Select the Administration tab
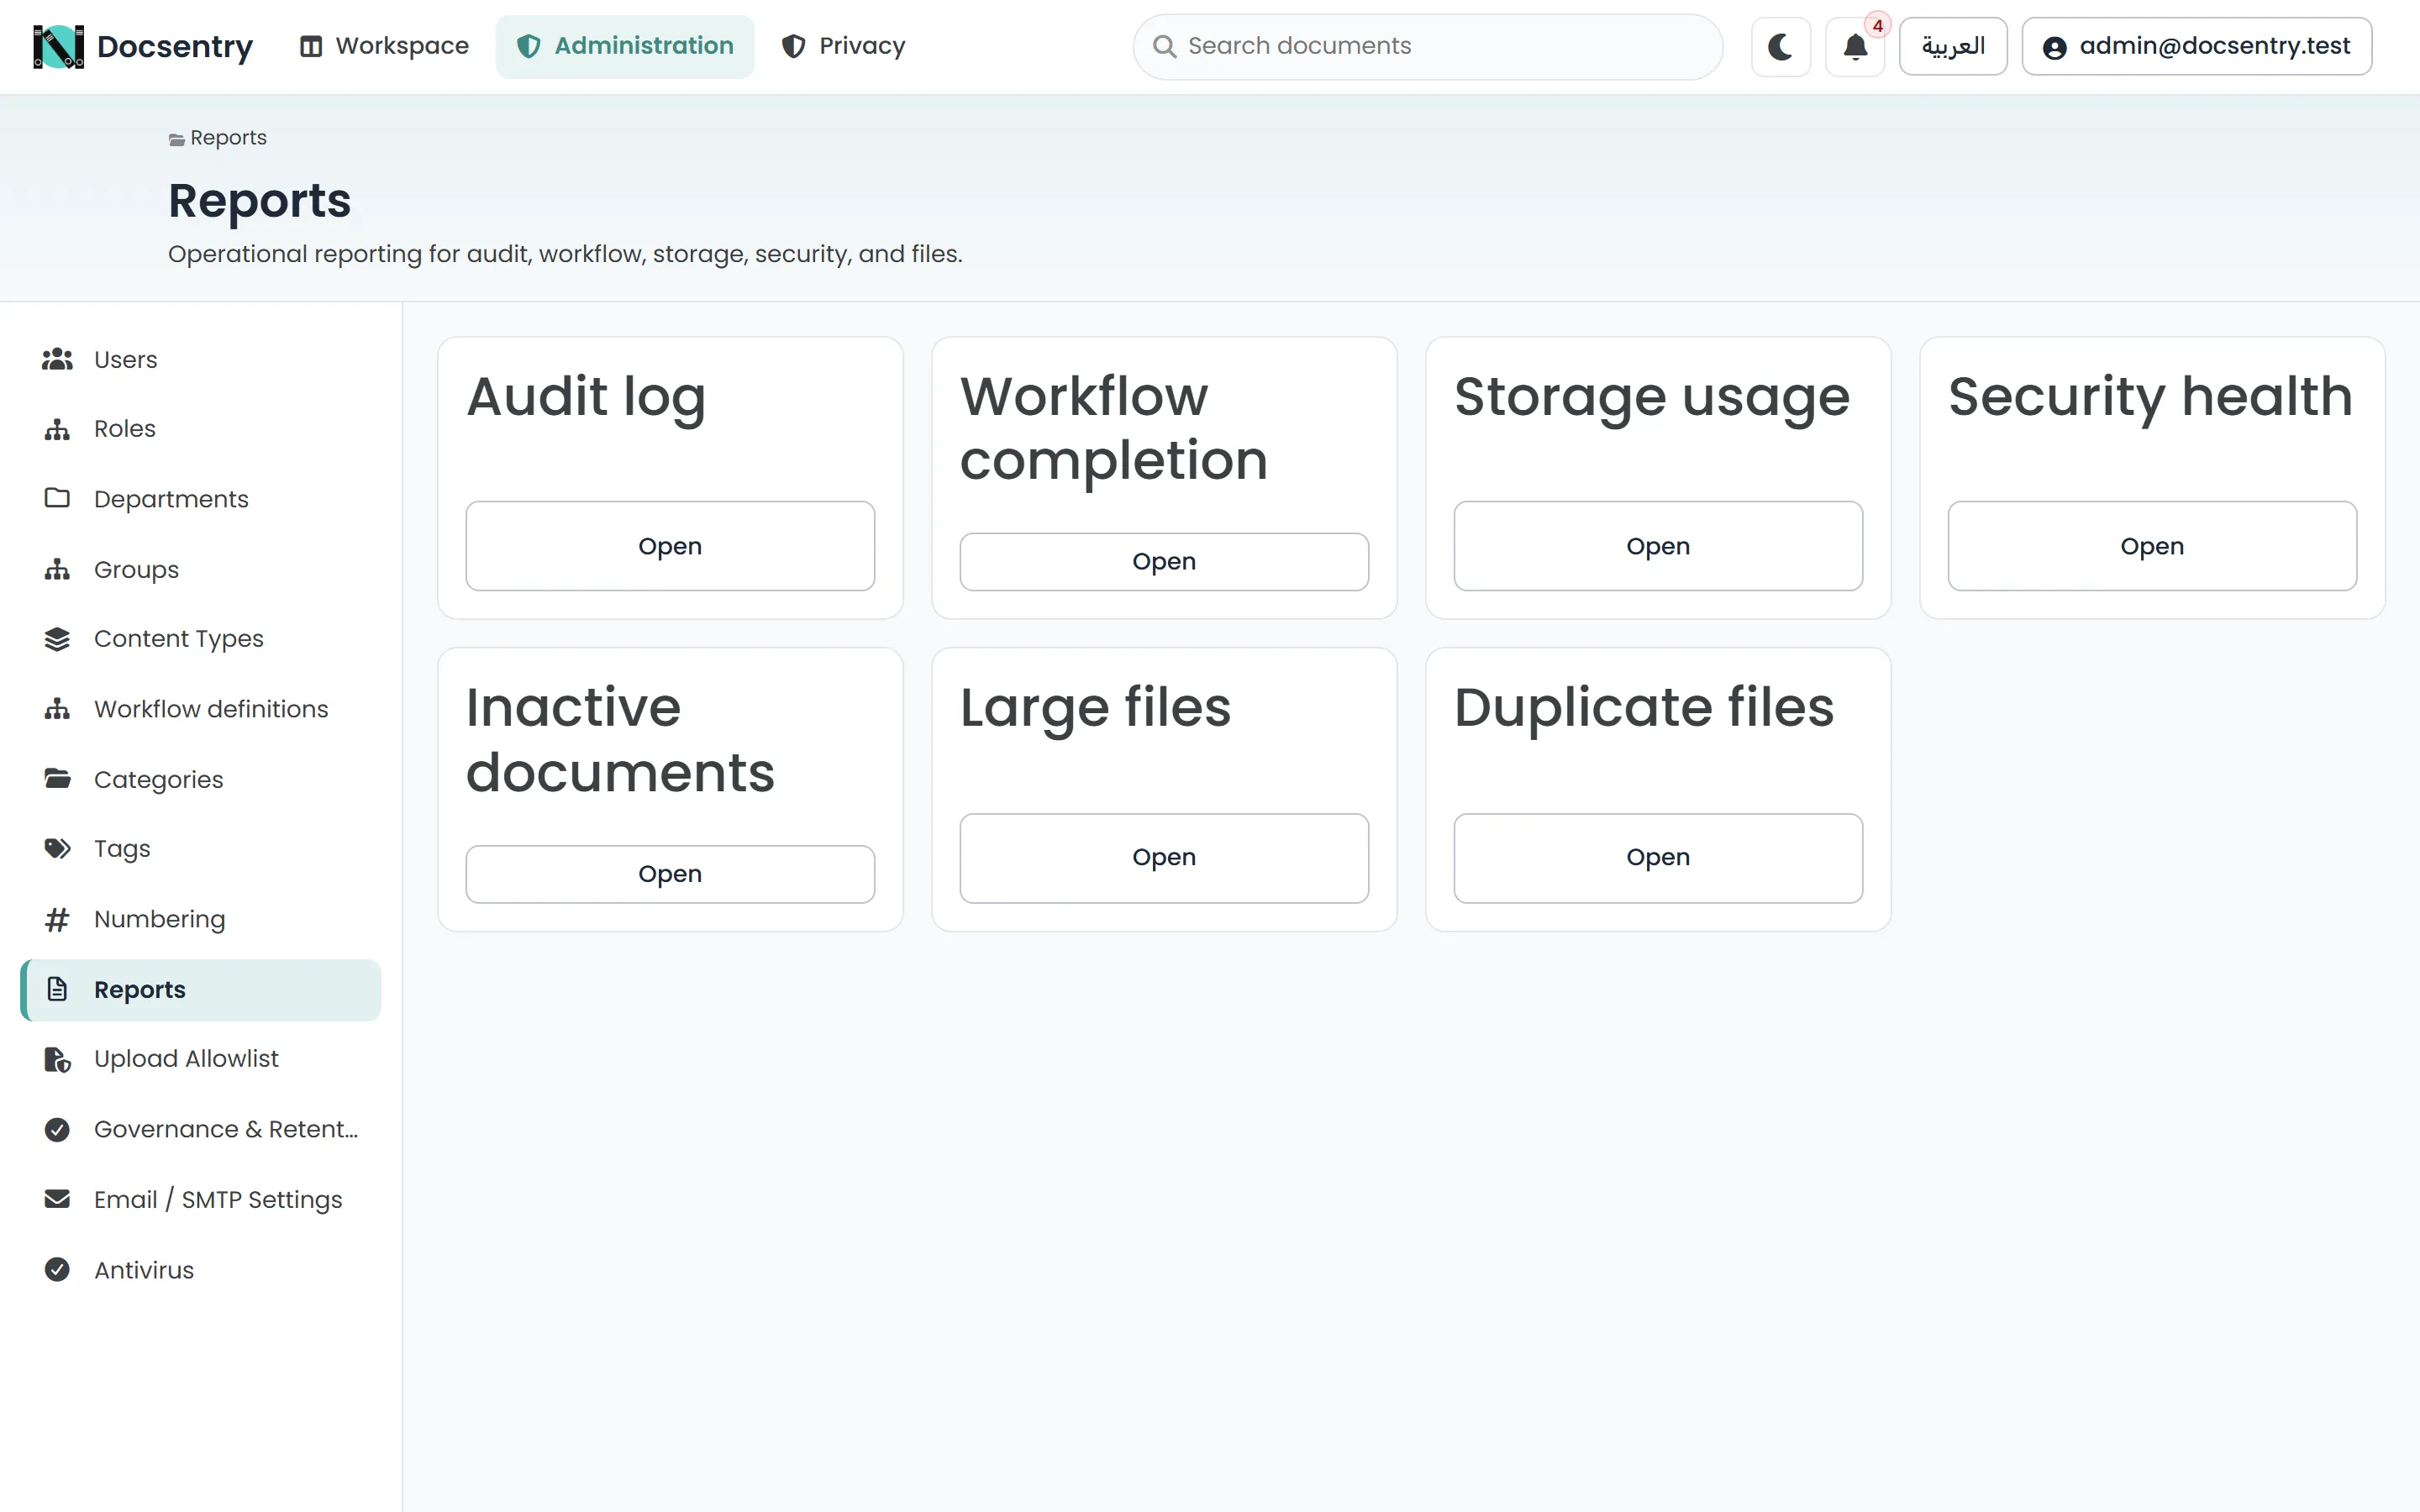This screenshot has height=1512, width=2420. pyautogui.click(x=625, y=46)
